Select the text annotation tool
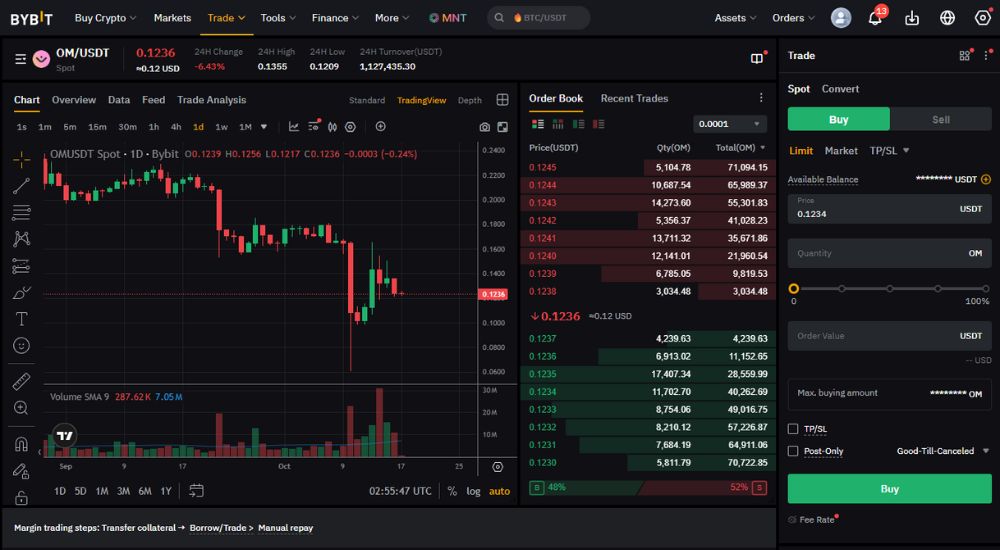 coord(21,318)
